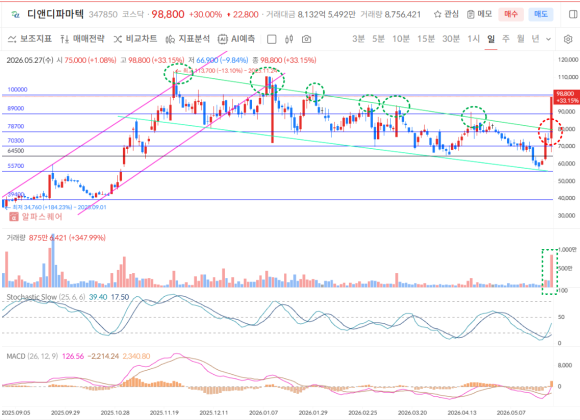Image resolution: width=580 pixels, height=420 pixels.
Task: Click the 2026.05.07 date axis label
Action: coord(511,413)
